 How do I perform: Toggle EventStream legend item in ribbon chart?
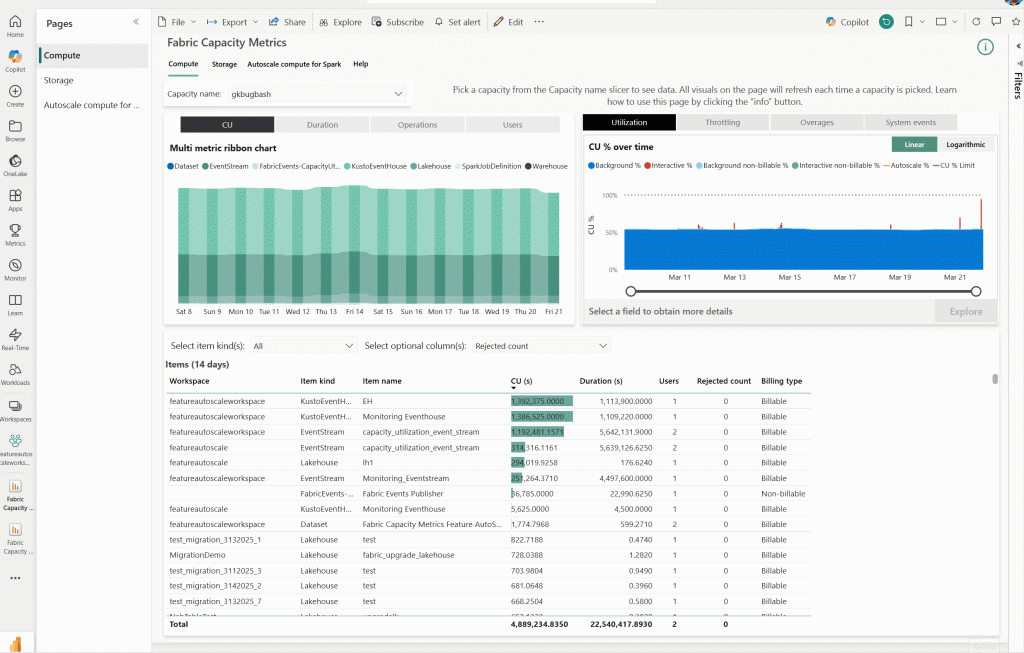[x=225, y=167]
